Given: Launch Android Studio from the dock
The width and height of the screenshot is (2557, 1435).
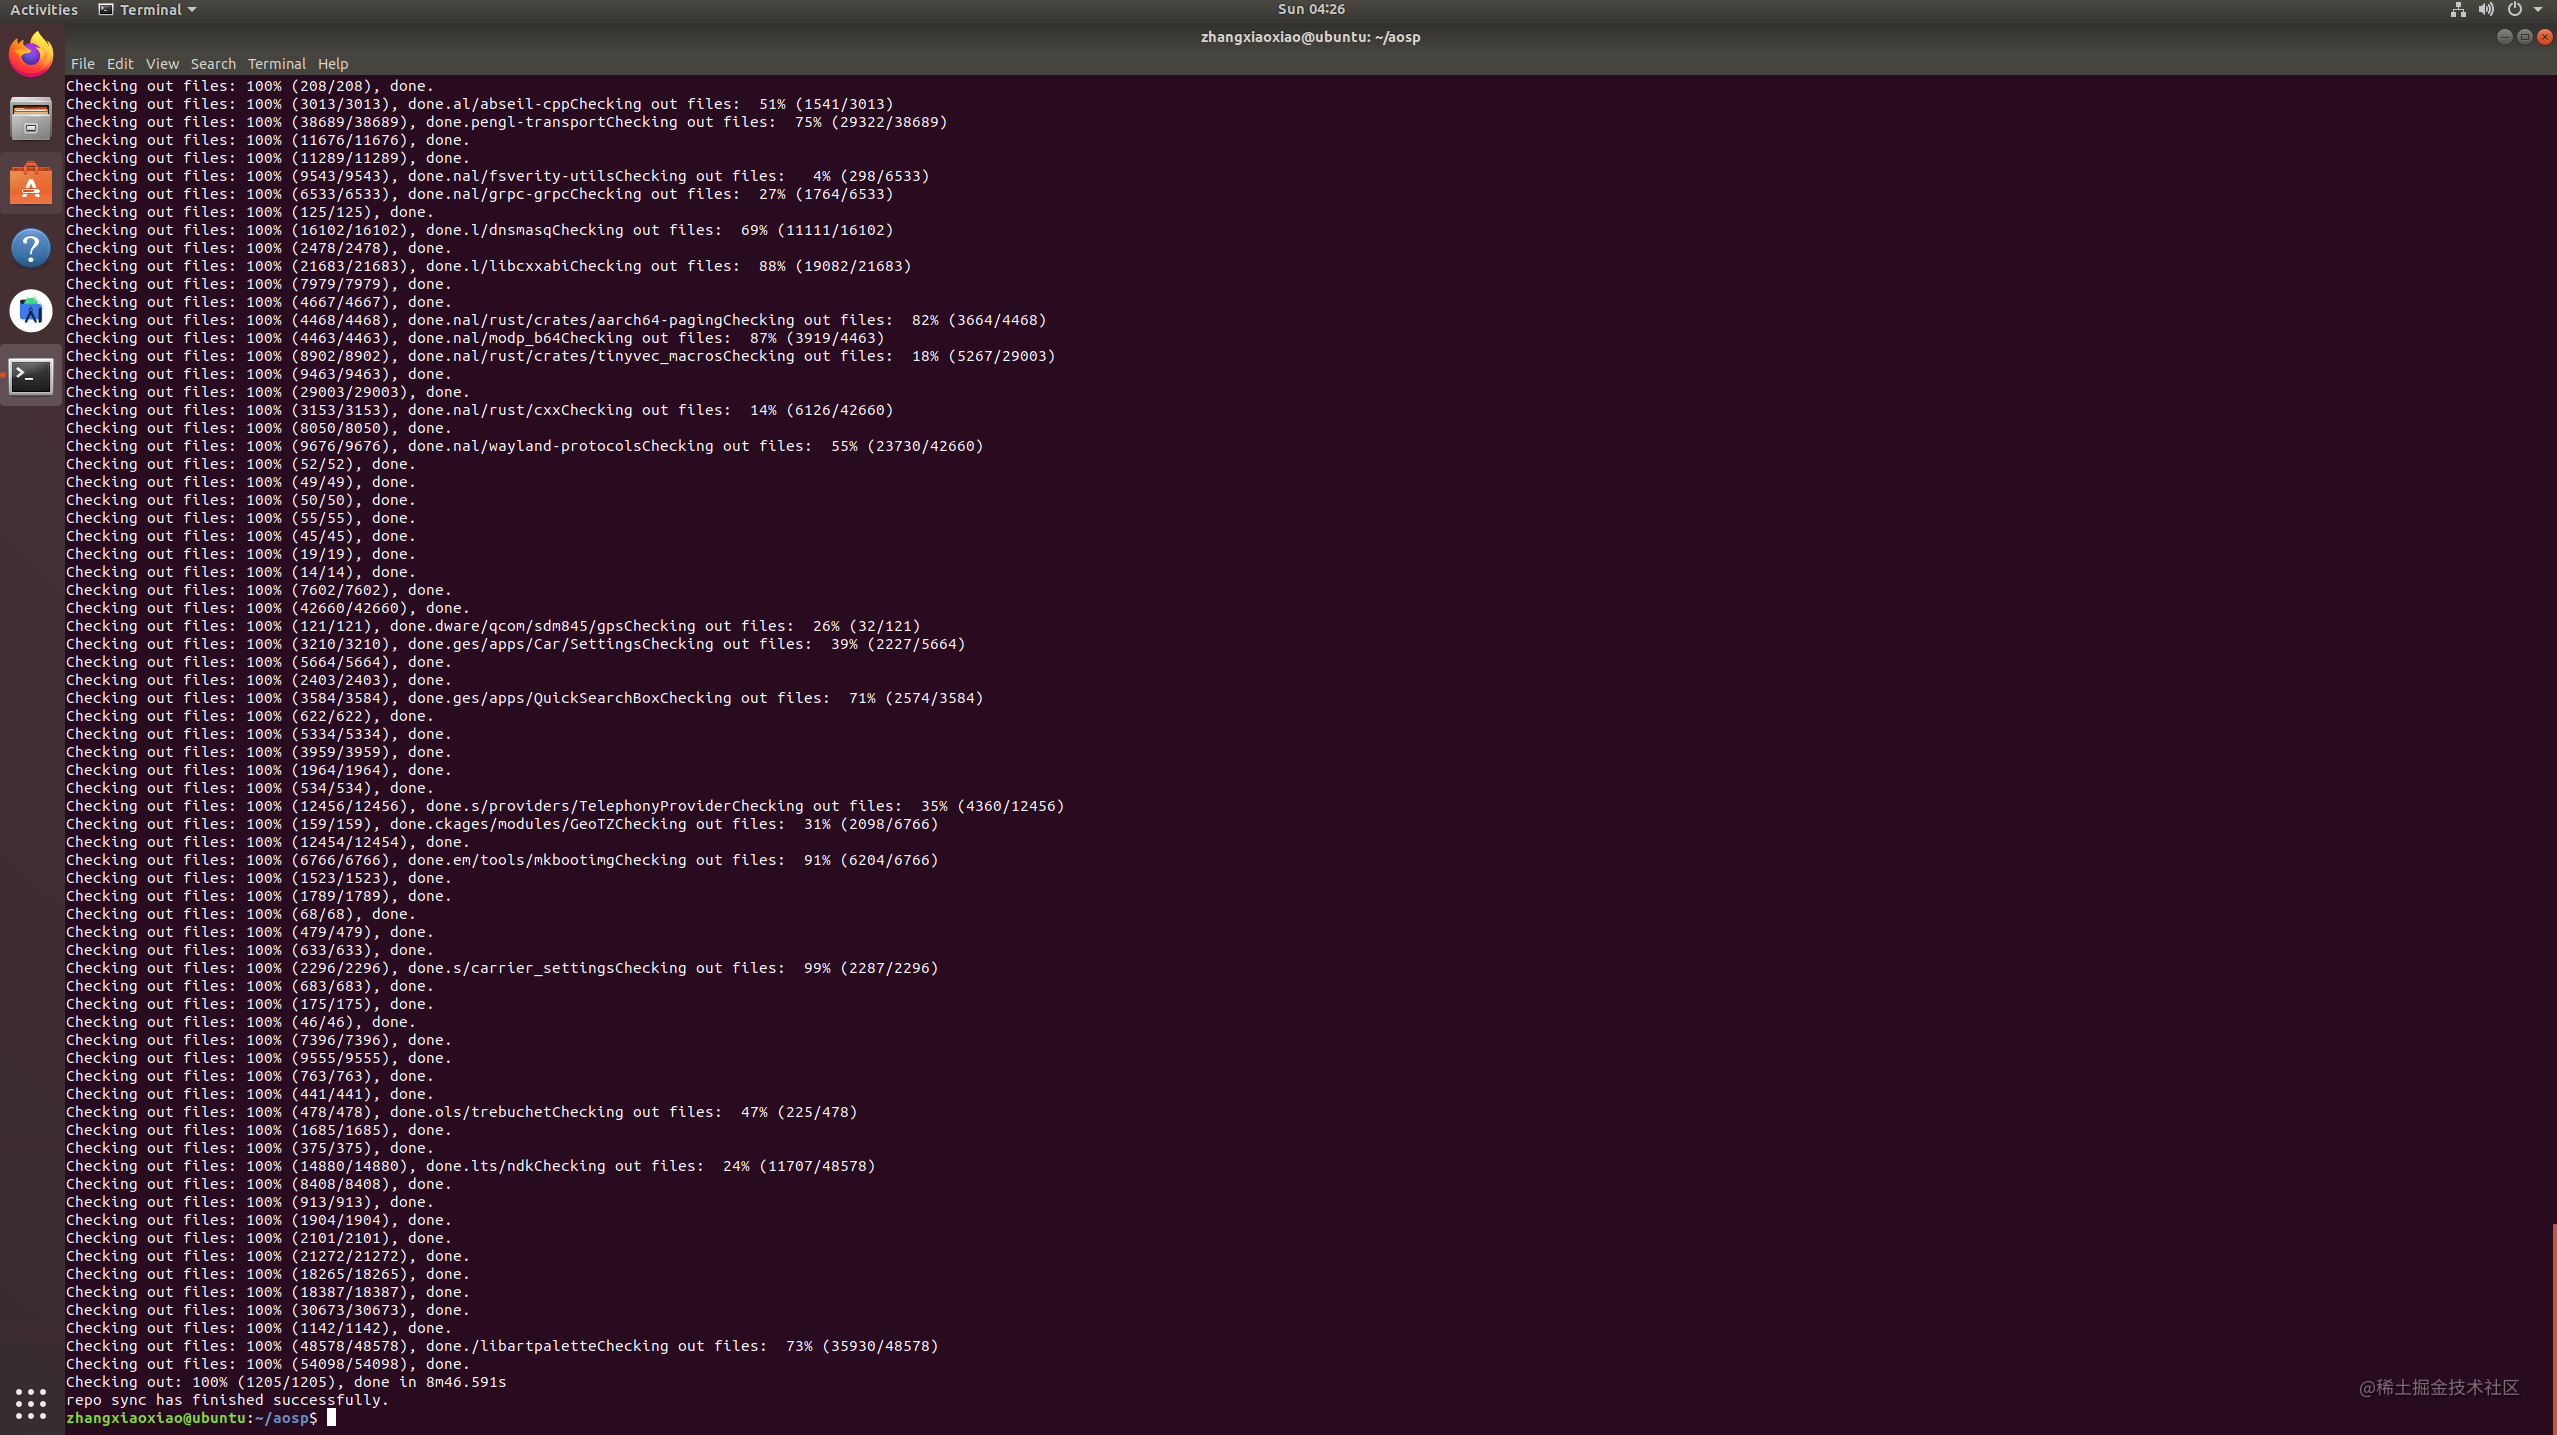Looking at the screenshot, I should pyautogui.click(x=30, y=311).
